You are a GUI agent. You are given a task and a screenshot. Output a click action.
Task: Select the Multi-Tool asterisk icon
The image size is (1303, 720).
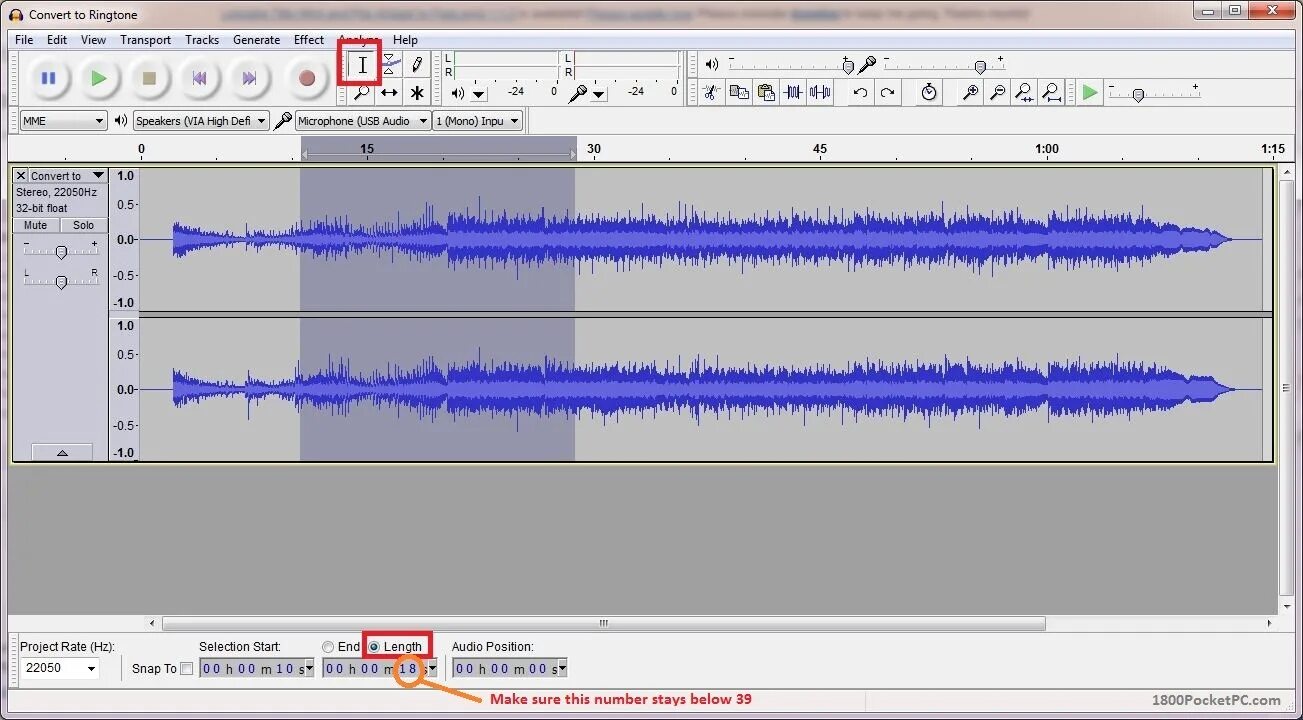click(417, 92)
